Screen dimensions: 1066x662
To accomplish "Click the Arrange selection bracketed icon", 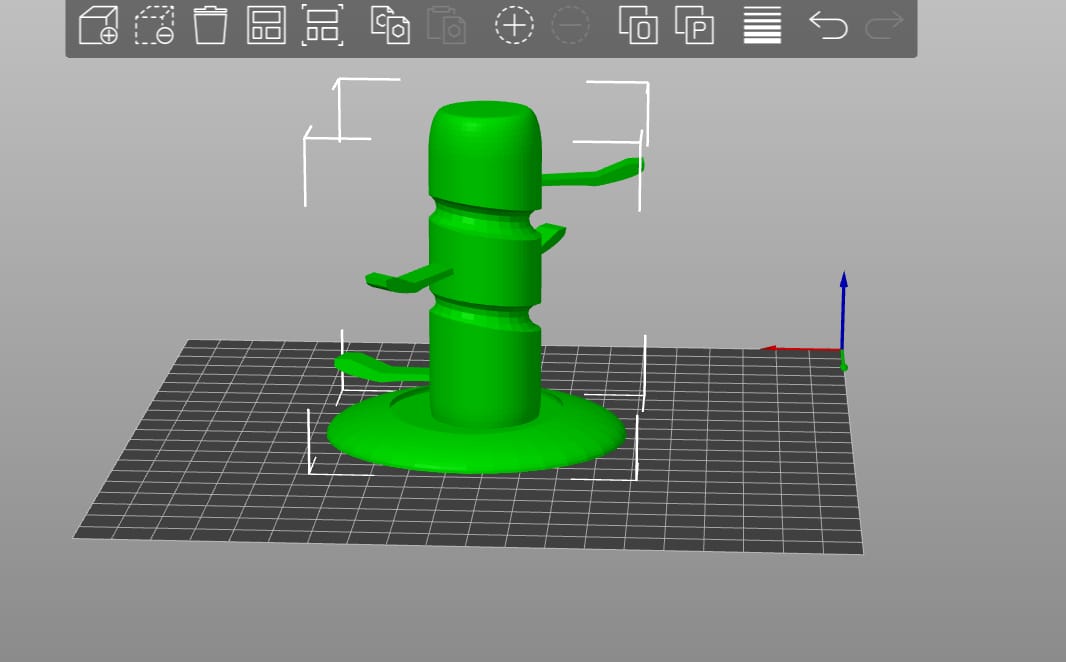I will coord(322,25).
